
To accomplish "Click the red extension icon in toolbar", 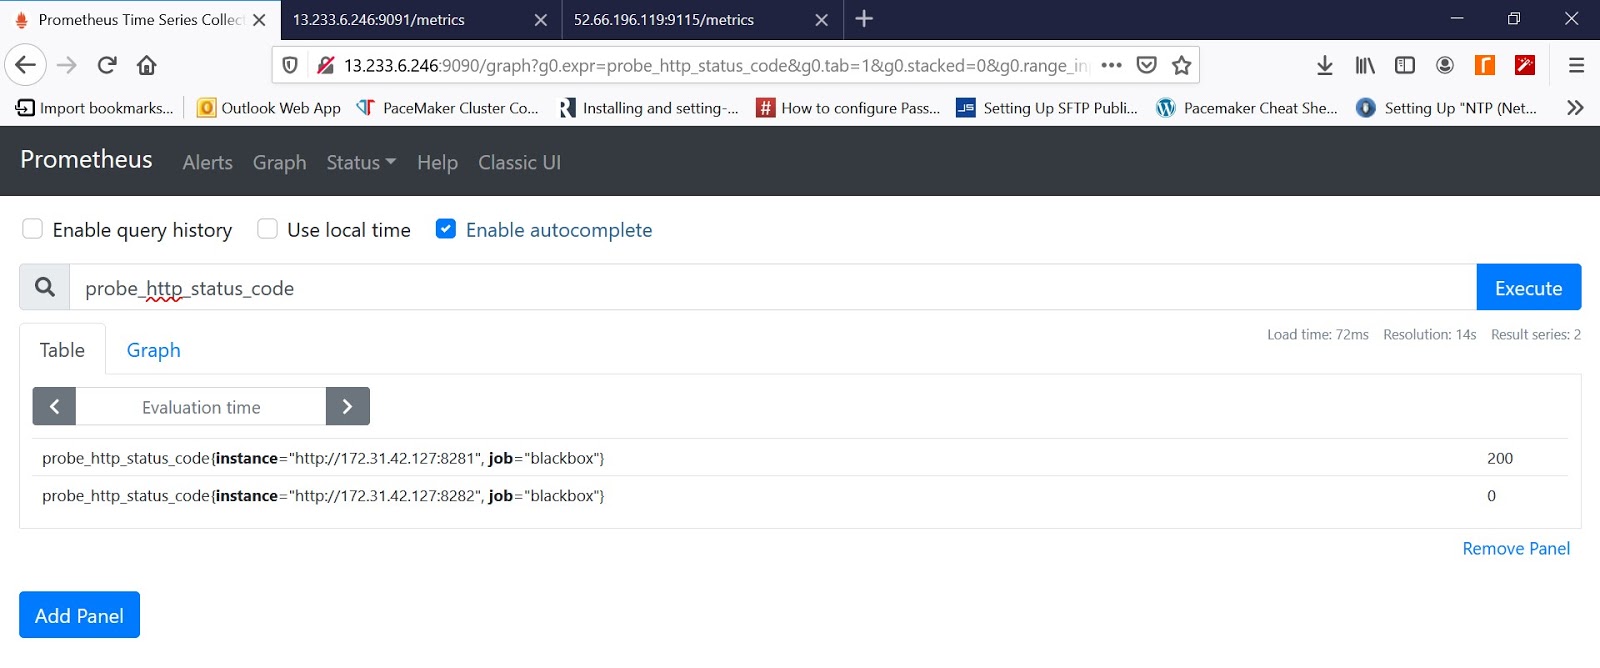I will tap(1525, 65).
